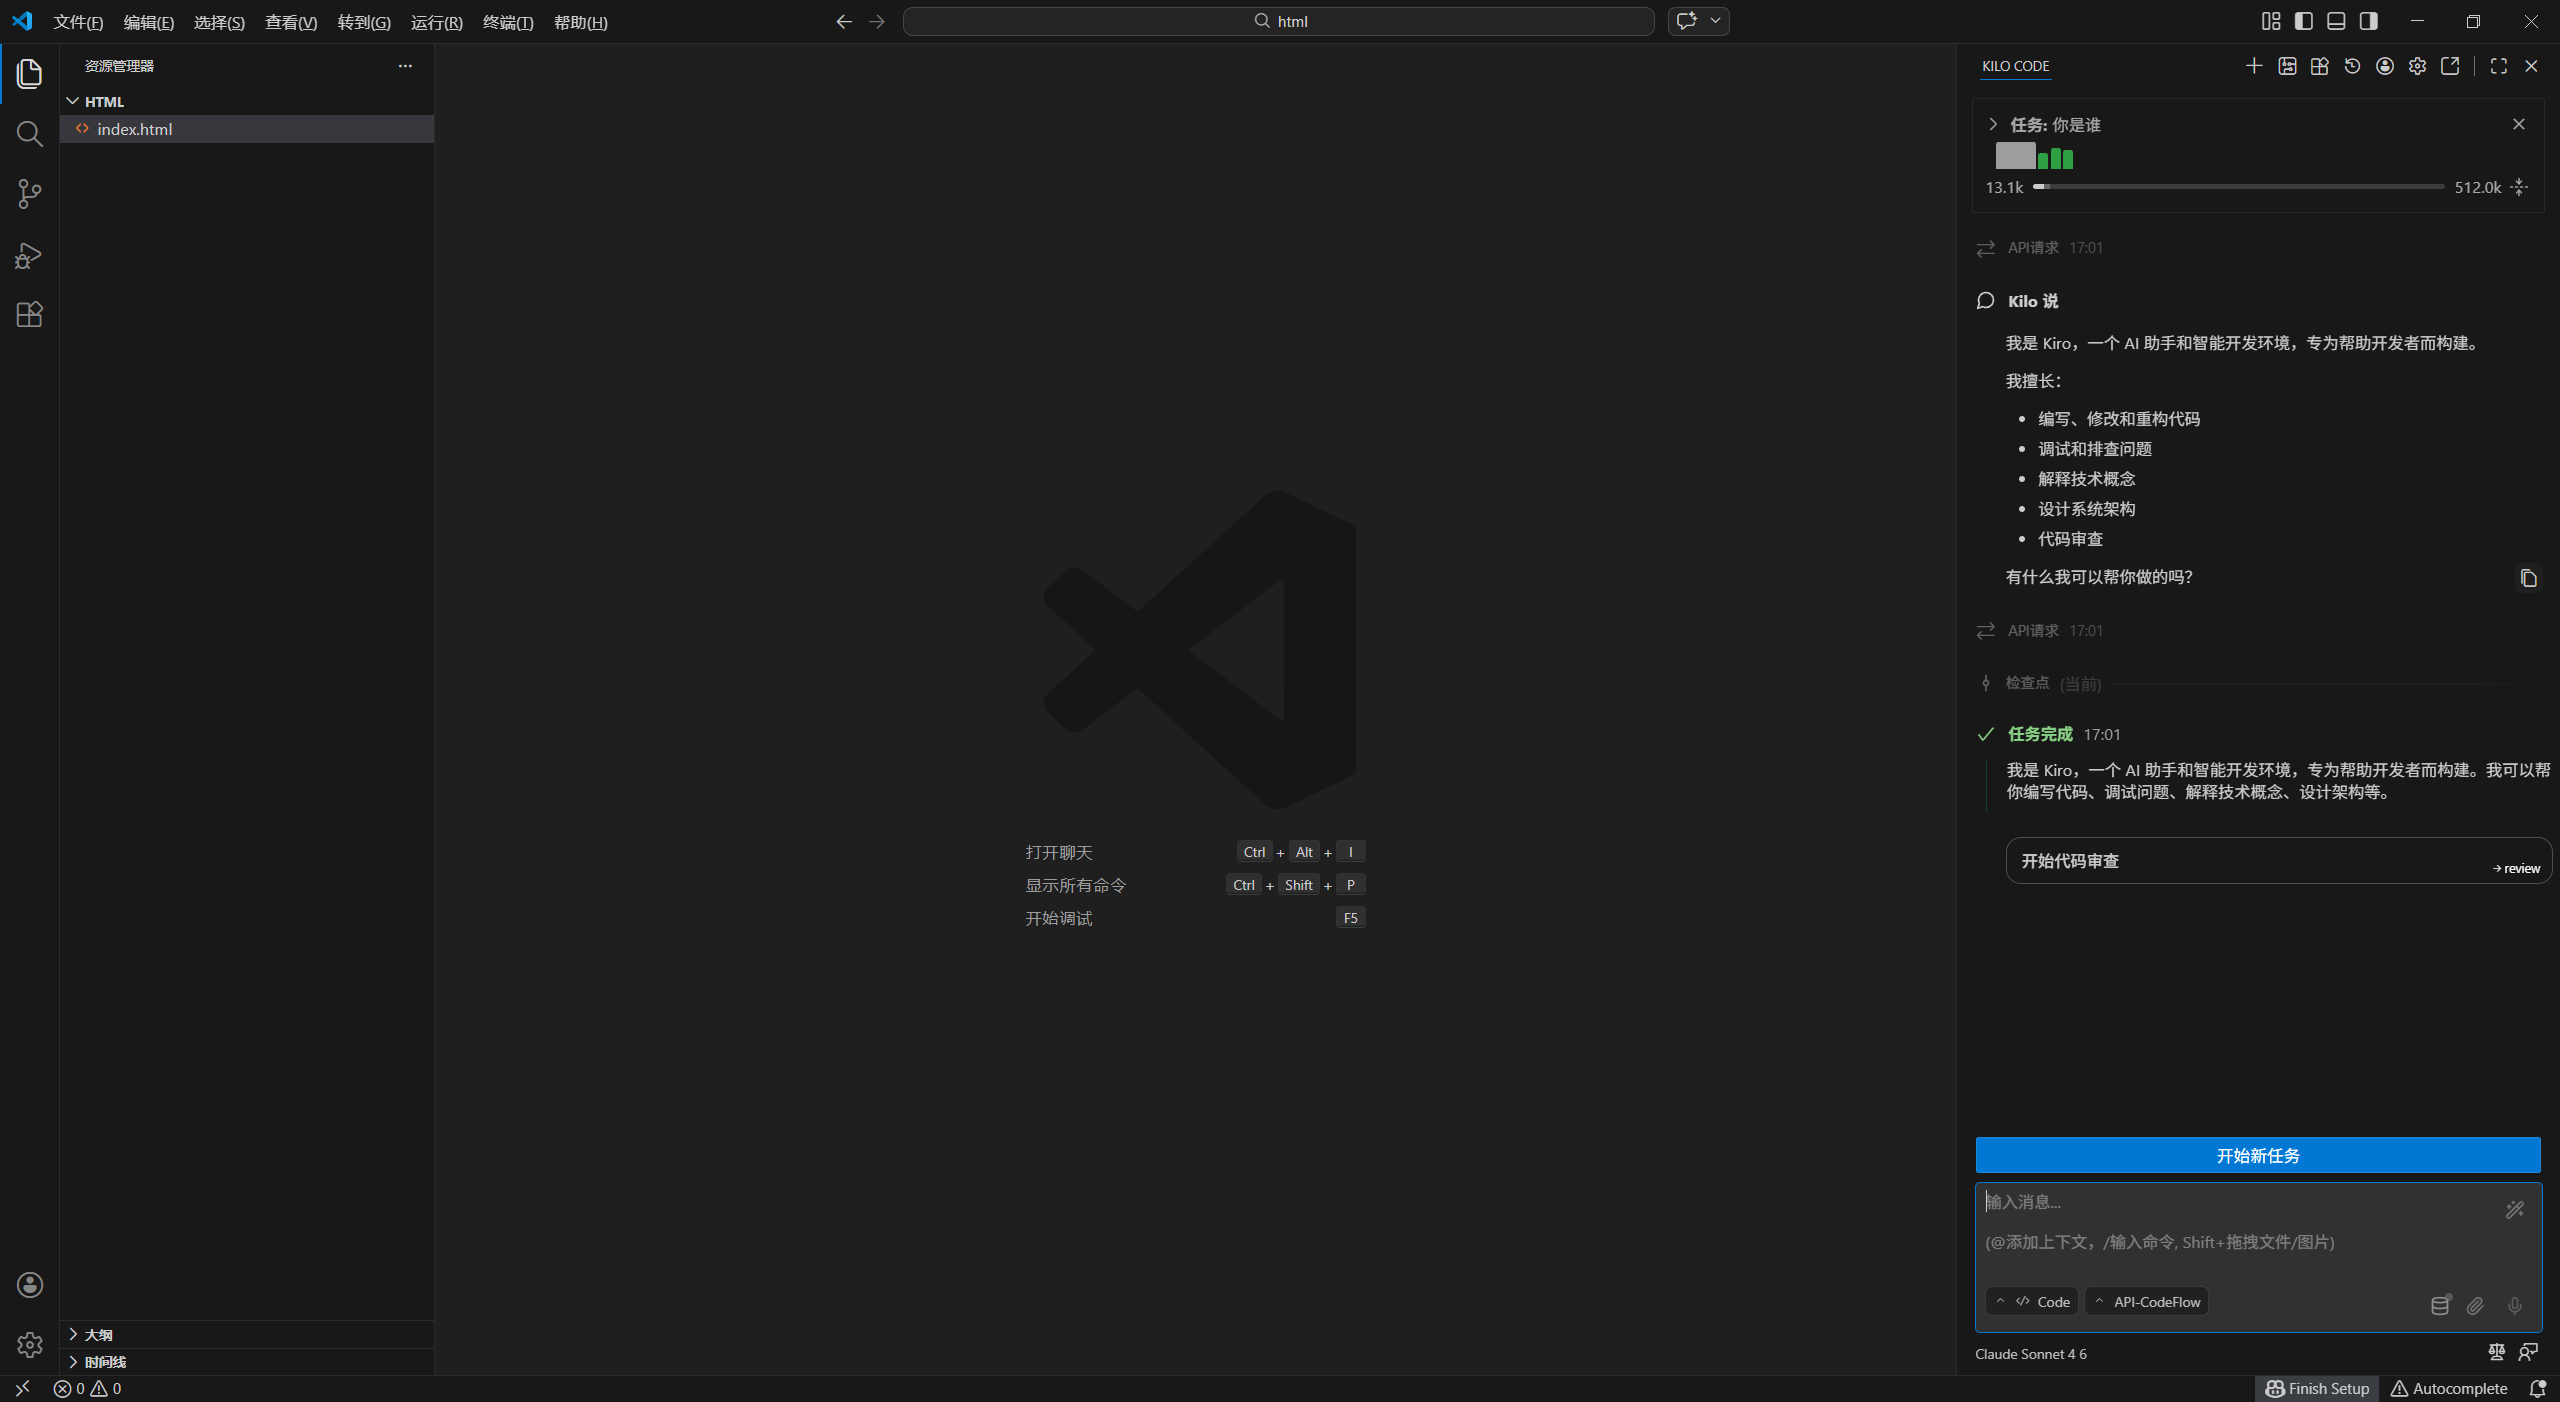Open the 终端(T) menu
This screenshot has width=2560, height=1402.
507,22
